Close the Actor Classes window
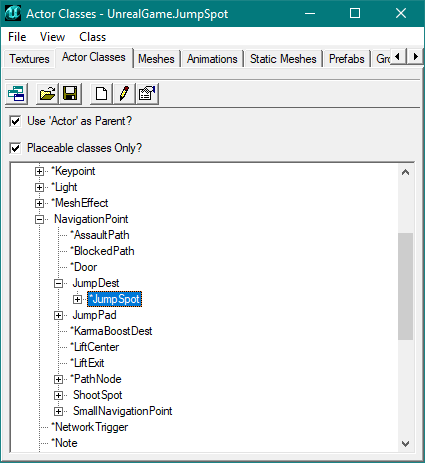 point(401,14)
